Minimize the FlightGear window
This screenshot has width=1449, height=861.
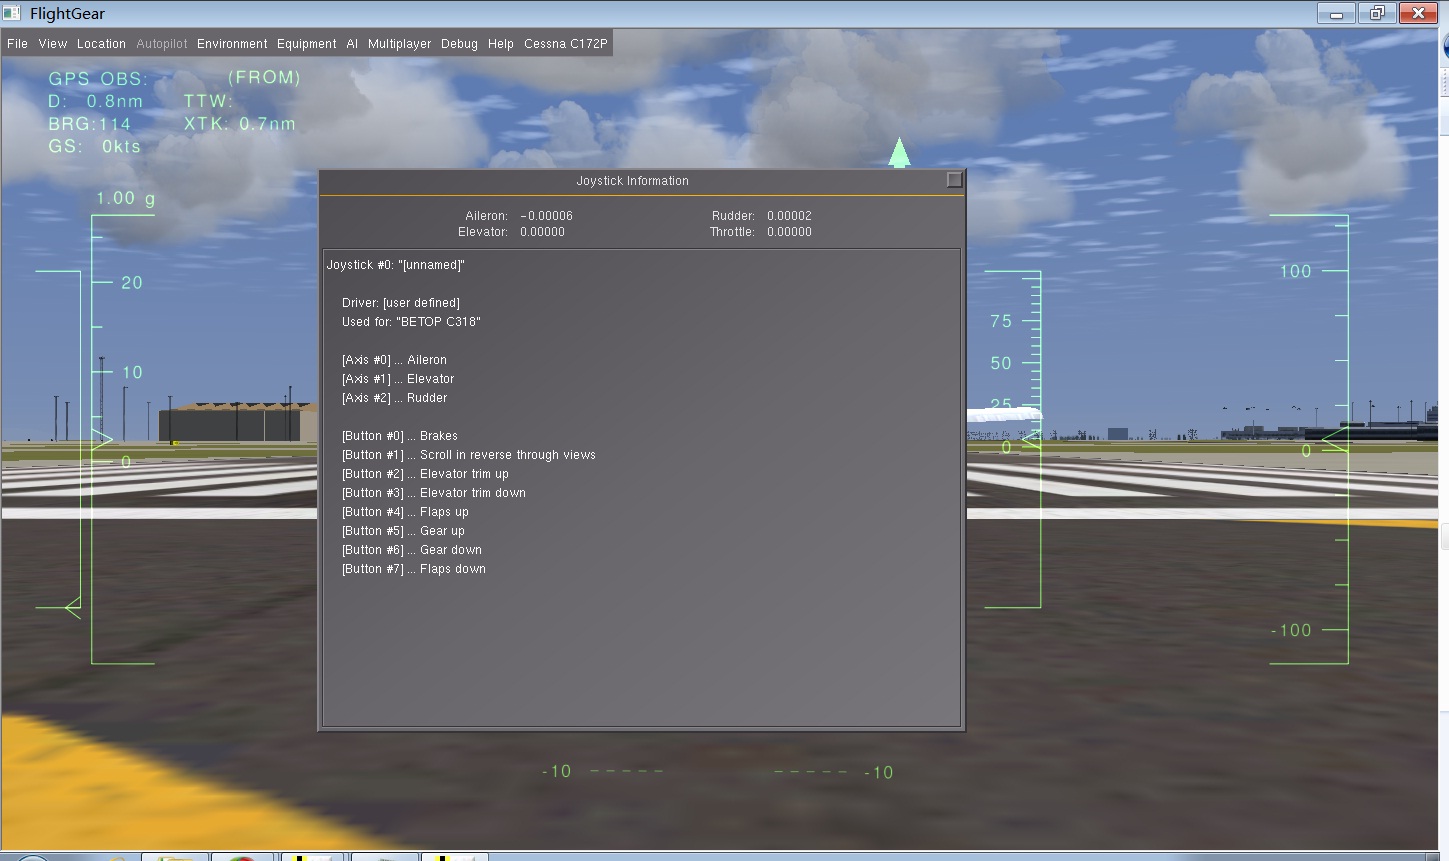click(x=1336, y=13)
